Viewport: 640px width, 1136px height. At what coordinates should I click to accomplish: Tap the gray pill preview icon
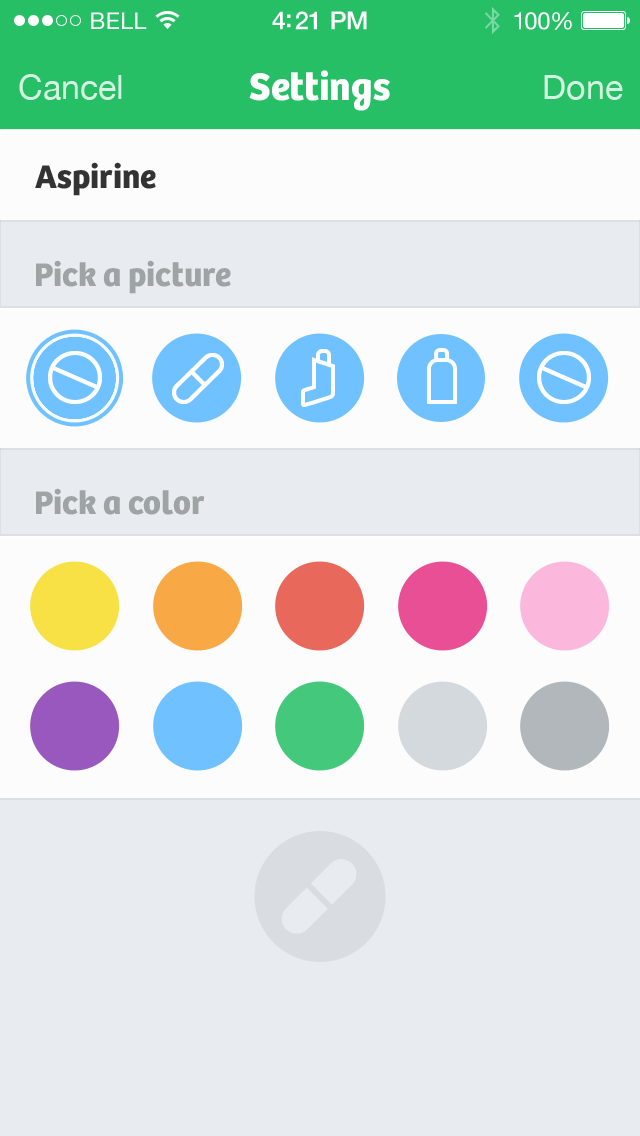[320, 896]
